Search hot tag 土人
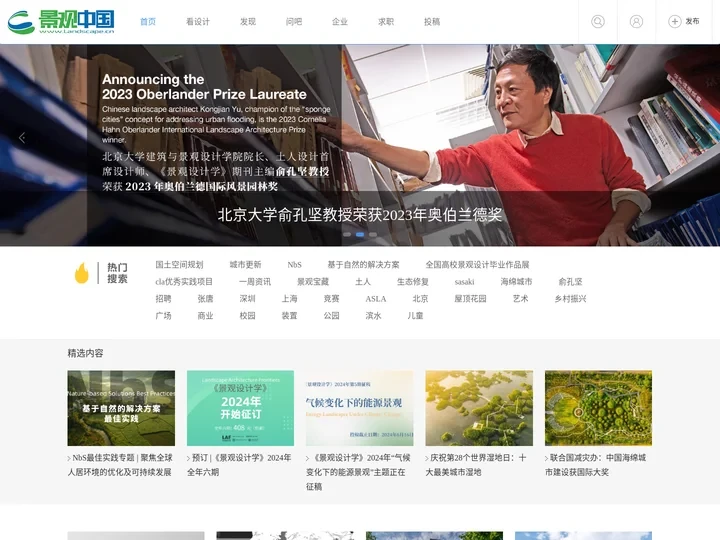The image size is (720, 540). (x=363, y=281)
